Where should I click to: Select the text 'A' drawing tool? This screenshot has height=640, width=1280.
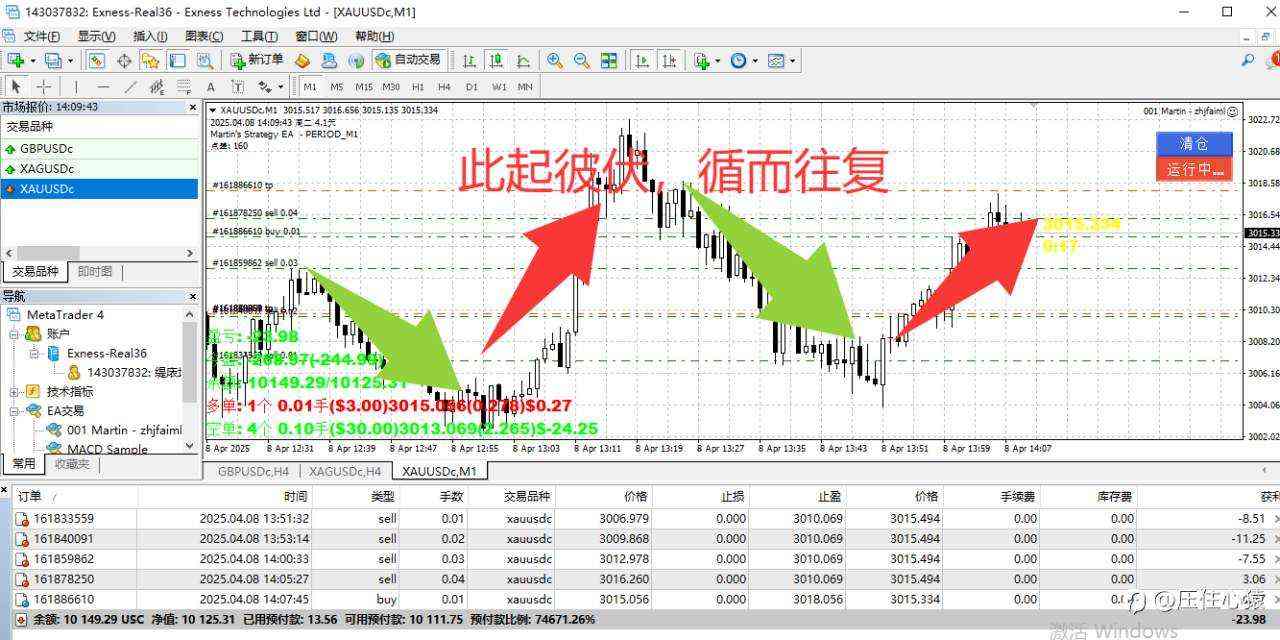pyautogui.click(x=210, y=86)
